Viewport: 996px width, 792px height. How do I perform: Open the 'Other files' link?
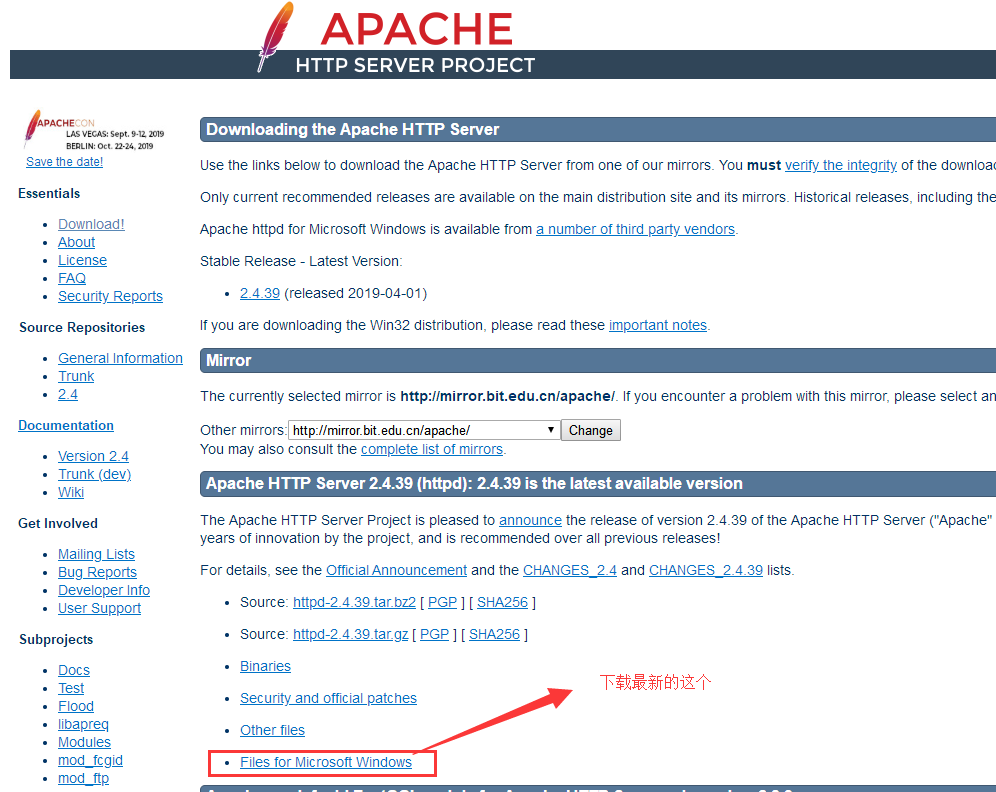coord(273,730)
